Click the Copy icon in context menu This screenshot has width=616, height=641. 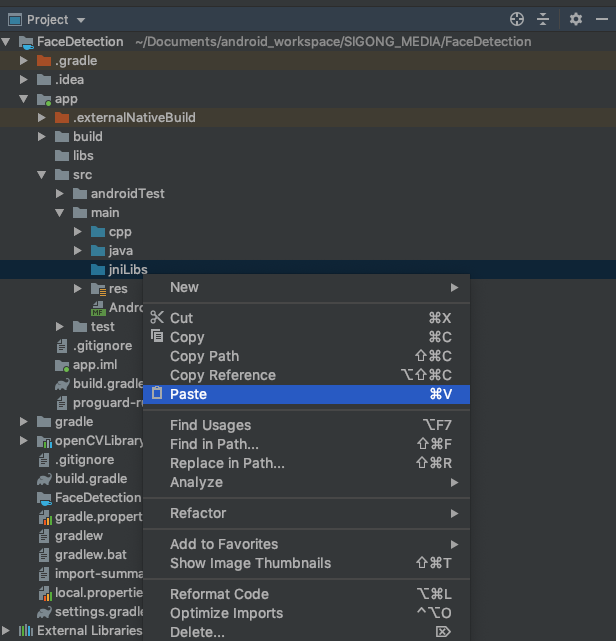point(157,336)
